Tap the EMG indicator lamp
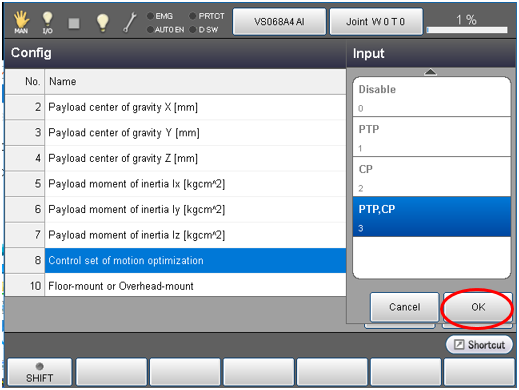Image resolution: width=519 pixels, height=390 pixels. (150, 16)
